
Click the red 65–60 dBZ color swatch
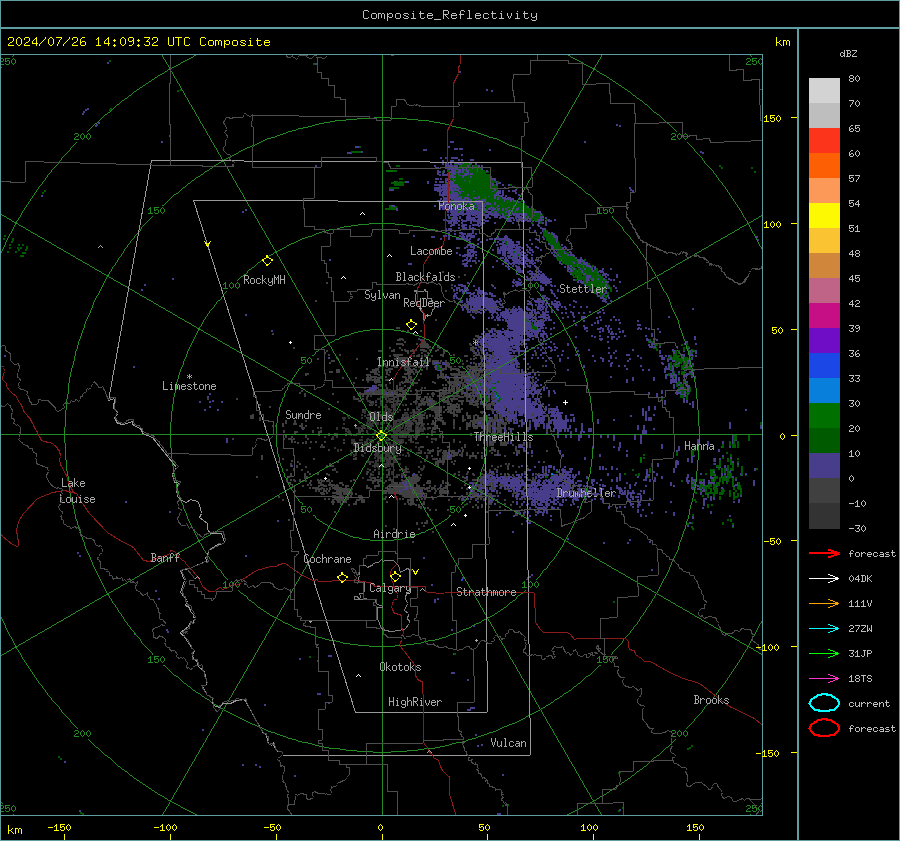[824, 141]
